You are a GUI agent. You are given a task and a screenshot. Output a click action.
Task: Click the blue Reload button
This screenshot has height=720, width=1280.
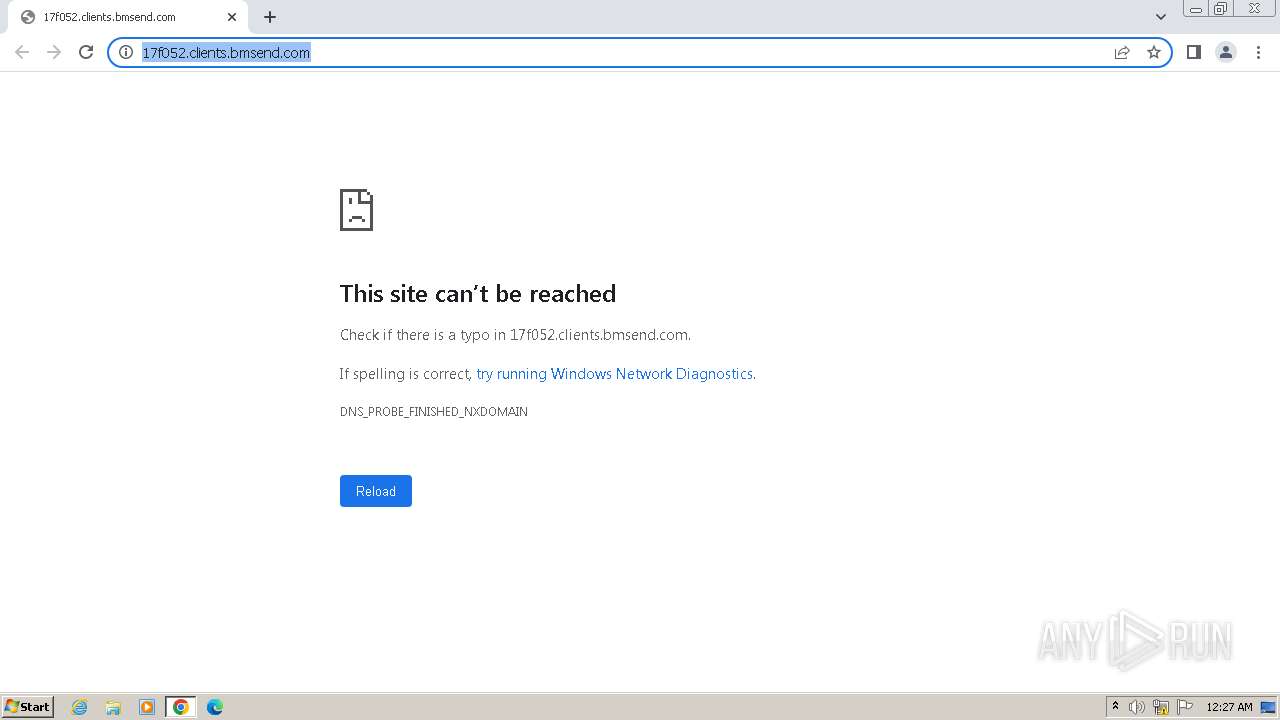click(376, 491)
